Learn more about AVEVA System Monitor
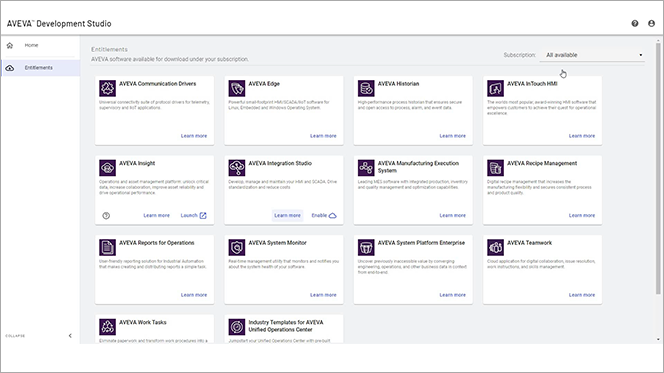The height and width of the screenshot is (373, 664). click(323, 295)
